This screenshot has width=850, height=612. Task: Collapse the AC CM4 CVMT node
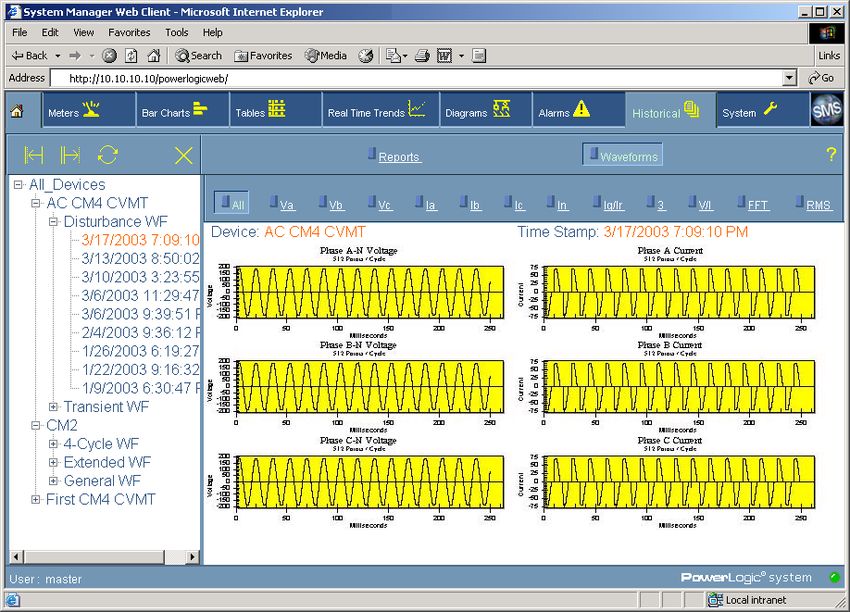[35, 203]
